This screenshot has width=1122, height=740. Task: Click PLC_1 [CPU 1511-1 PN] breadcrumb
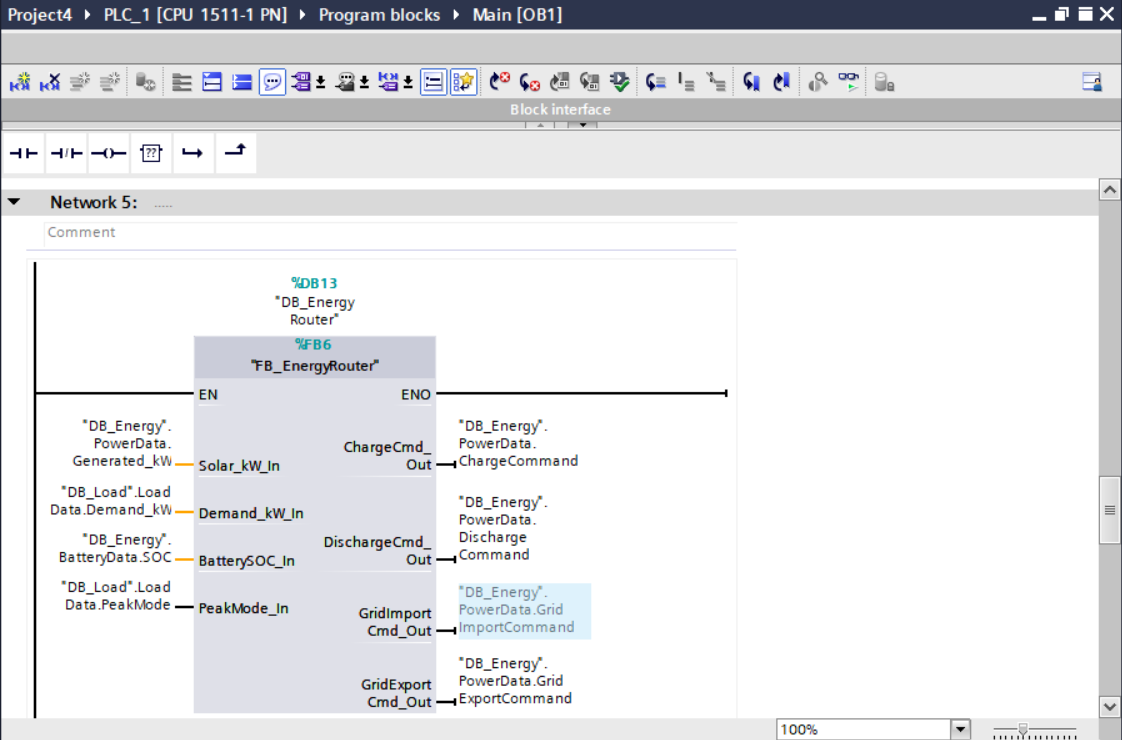tap(195, 15)
